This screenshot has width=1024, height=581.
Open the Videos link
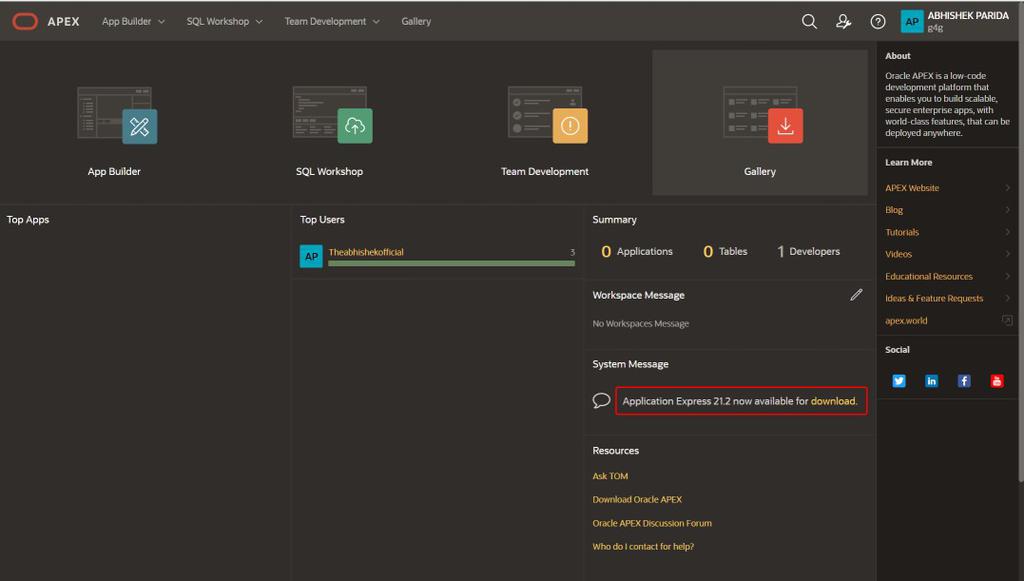[898, 254]
